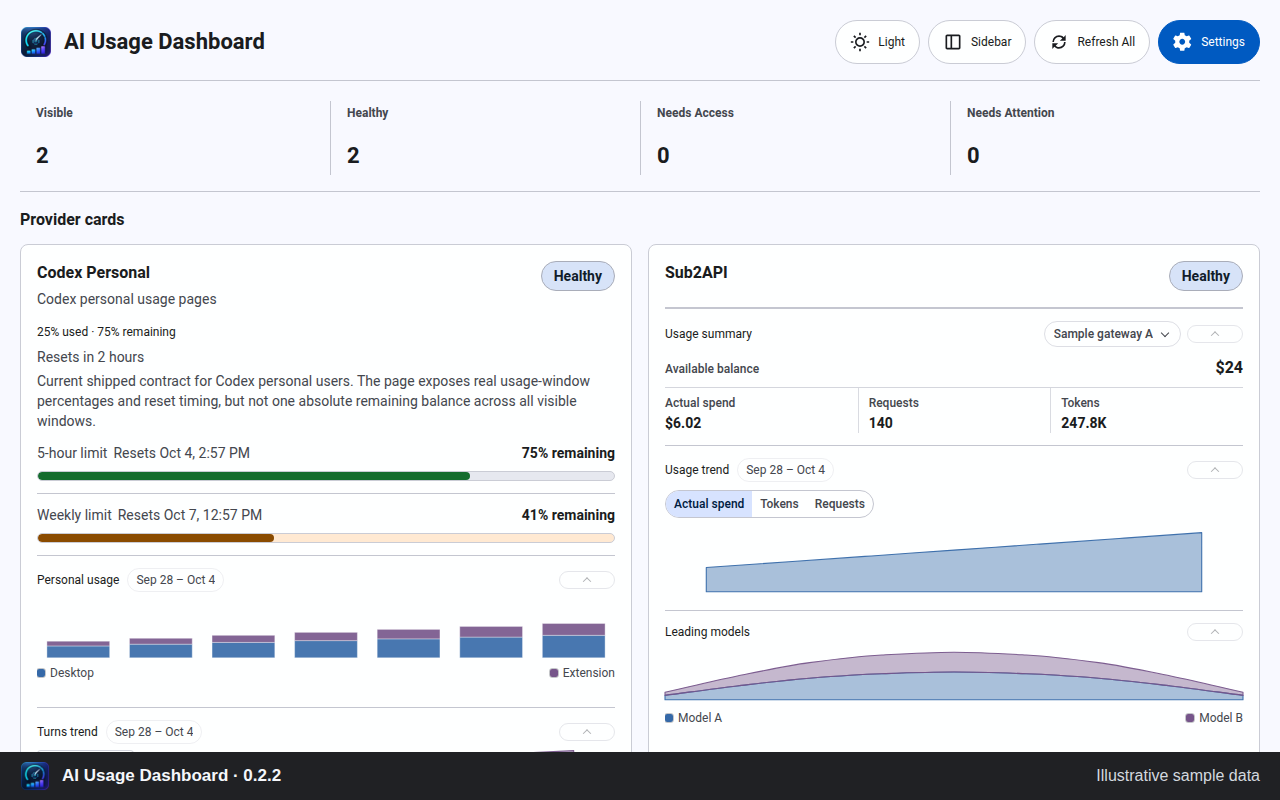Screen dimensions: 1280x800
Task: Collapse the Usage trend section
Action: (x=1215, y=470)
